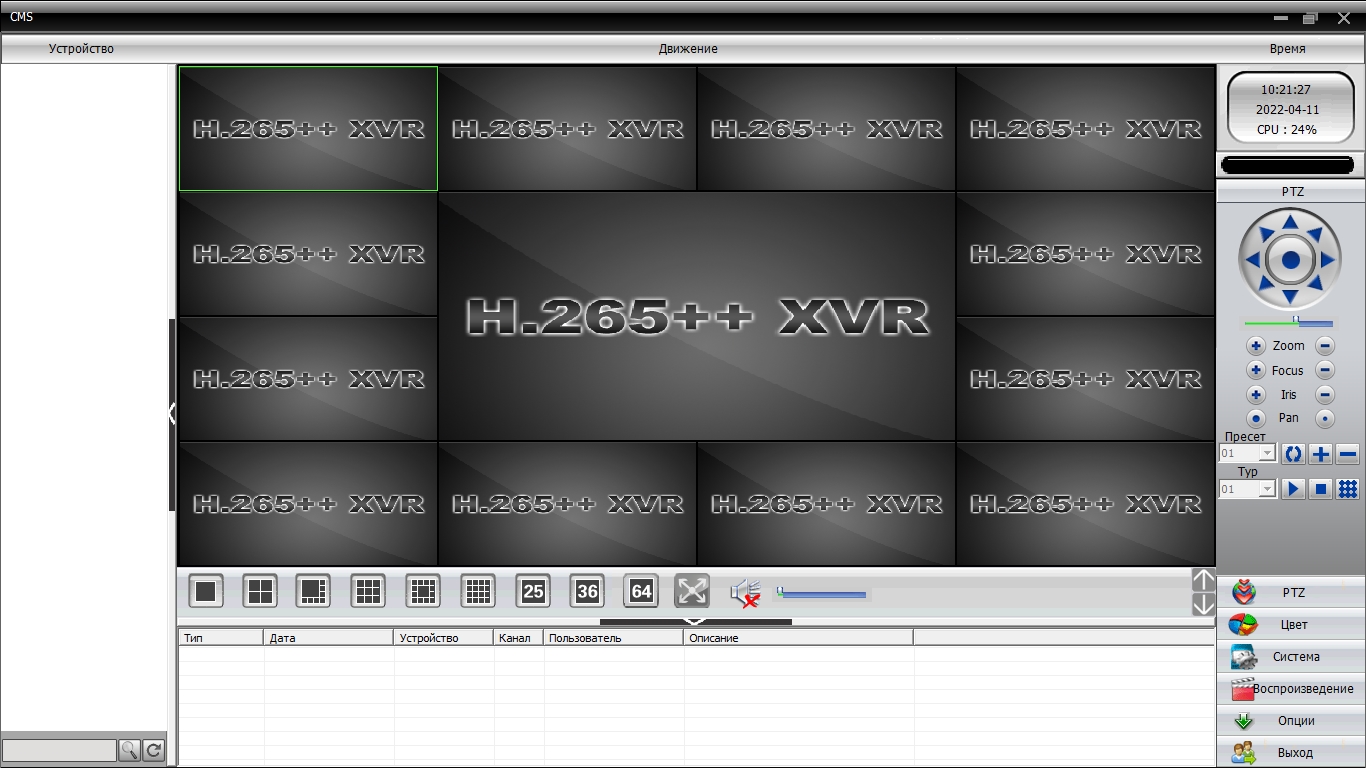This screenshot has height=768, width=1366.
Task: Open Iris with plus button
Action: tap(1256, 395)
